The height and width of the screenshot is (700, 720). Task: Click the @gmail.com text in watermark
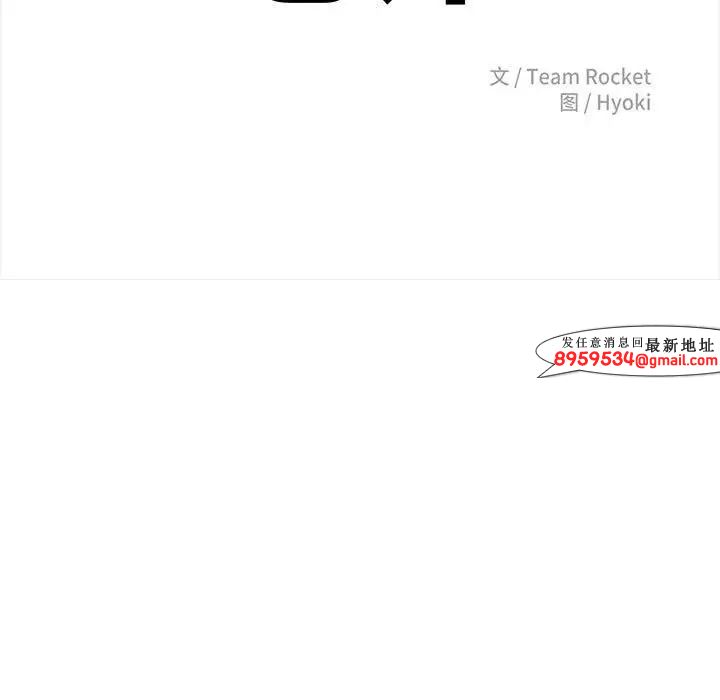[x=676, y=360]
